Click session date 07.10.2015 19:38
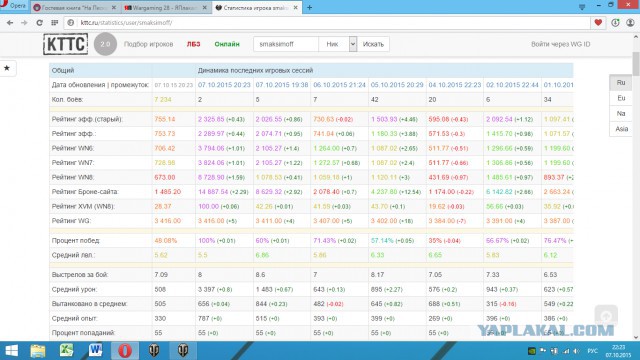This screenshot has width=640, height=360. [282, 85]
